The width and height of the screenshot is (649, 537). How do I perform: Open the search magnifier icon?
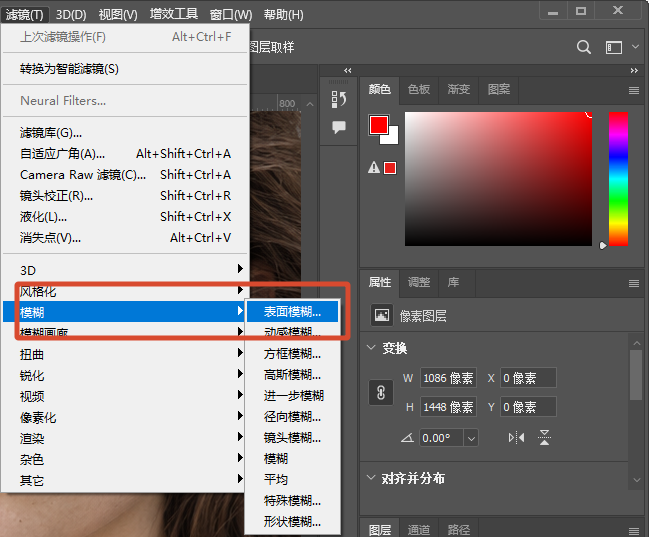pyautogui.click(x=584, y=47)
